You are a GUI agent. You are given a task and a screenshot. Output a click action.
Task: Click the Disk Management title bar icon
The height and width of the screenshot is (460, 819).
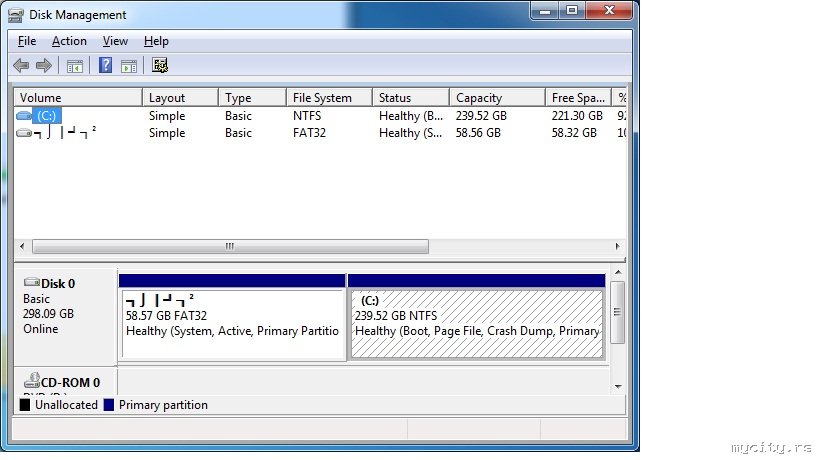coord(16,15)
